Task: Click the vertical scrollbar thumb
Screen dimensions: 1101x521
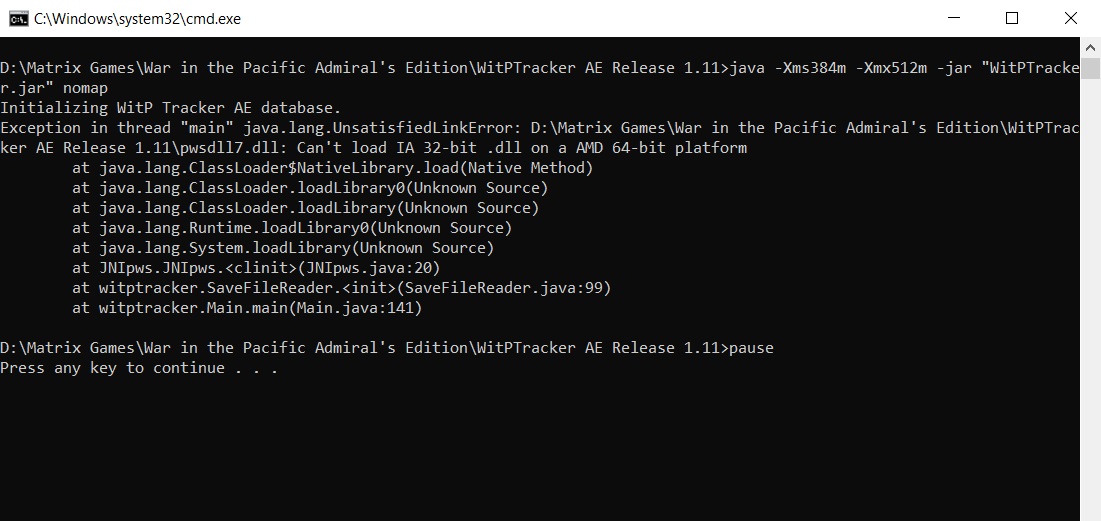Action: coord(1090,69)
